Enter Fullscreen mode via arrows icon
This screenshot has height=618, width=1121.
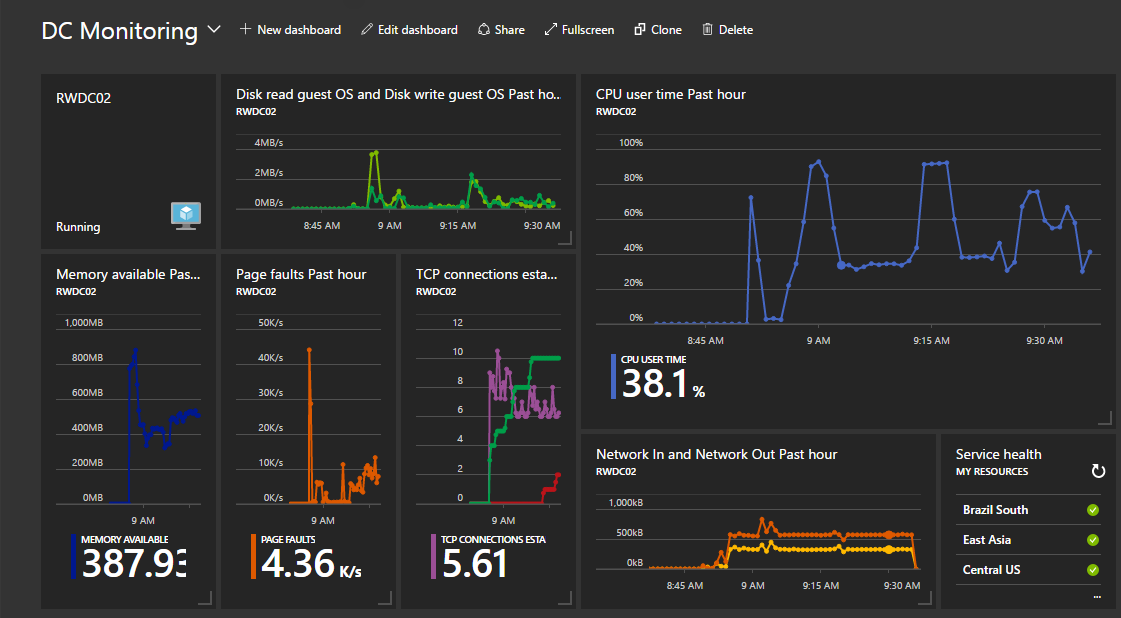tap(550, 30)
